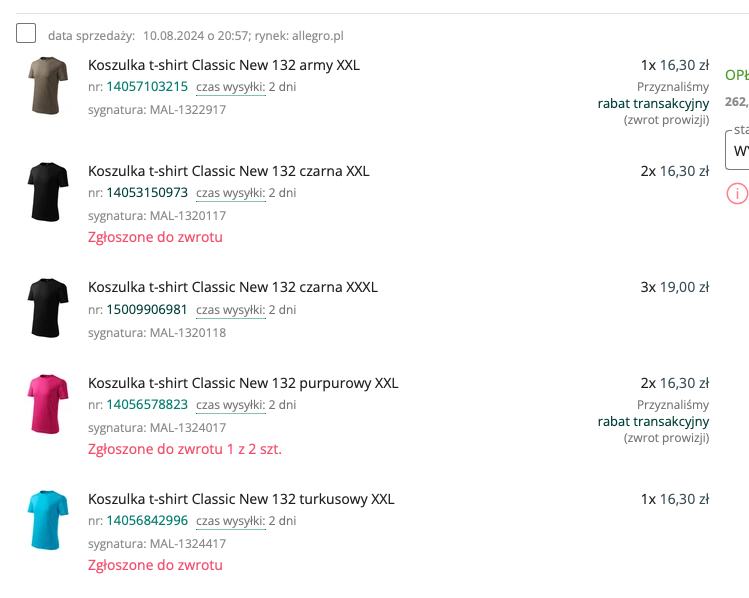Click the title 'Koszulka t-shirt Classic New 132 czarna XXL'
Image resolution: width=749 pixels, height=598 pixels.
click(228, 171)
